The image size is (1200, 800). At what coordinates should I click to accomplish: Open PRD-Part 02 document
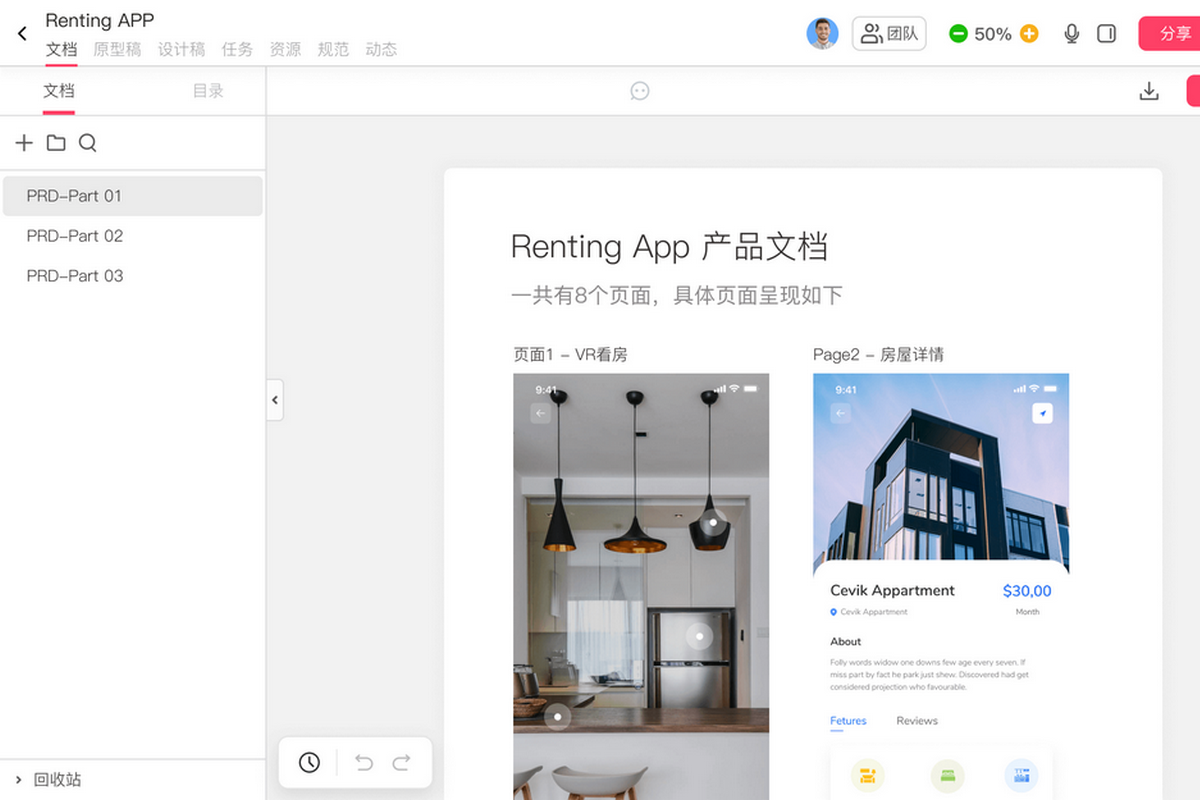click(75, 236)
